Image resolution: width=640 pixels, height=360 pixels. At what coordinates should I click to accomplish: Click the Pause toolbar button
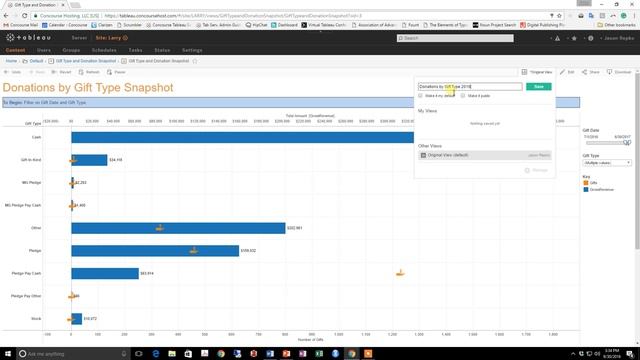116,72
